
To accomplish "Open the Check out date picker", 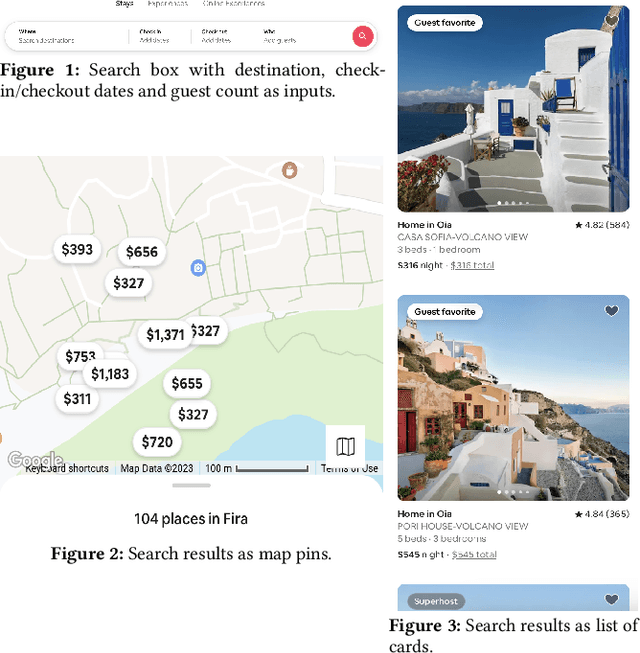I will pyautogui.click(x=217, y=36).
